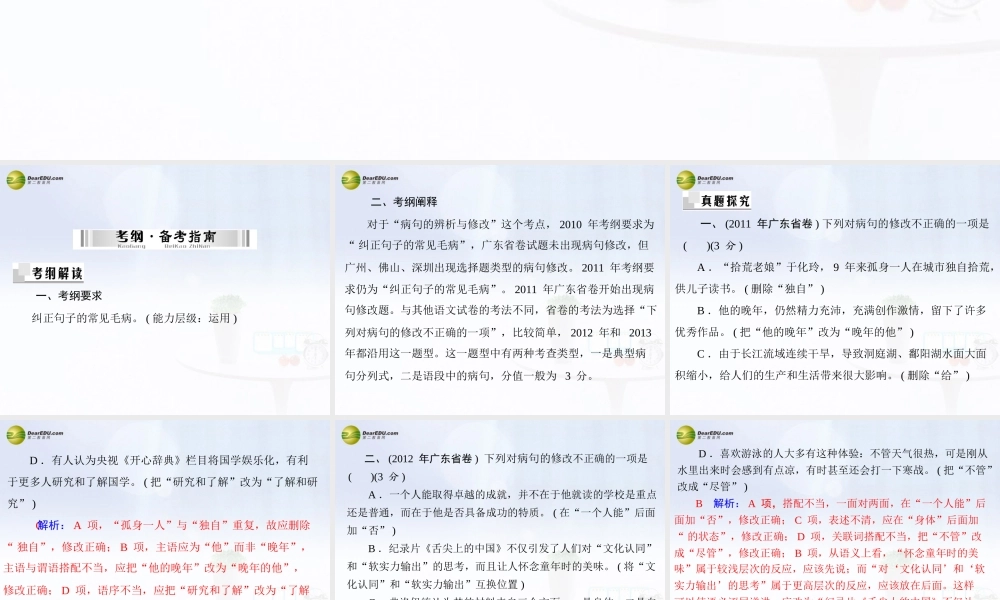Click the DearEDU logo on the 考纲解读 slide

[x=34, y=180]
